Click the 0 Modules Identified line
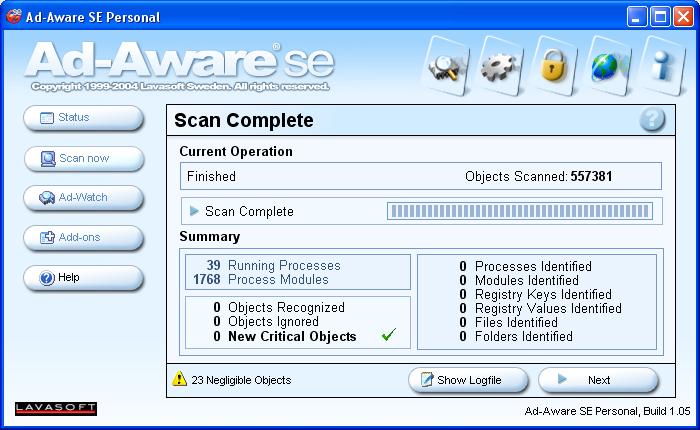The image size is (700, 430). pos(519,280)
